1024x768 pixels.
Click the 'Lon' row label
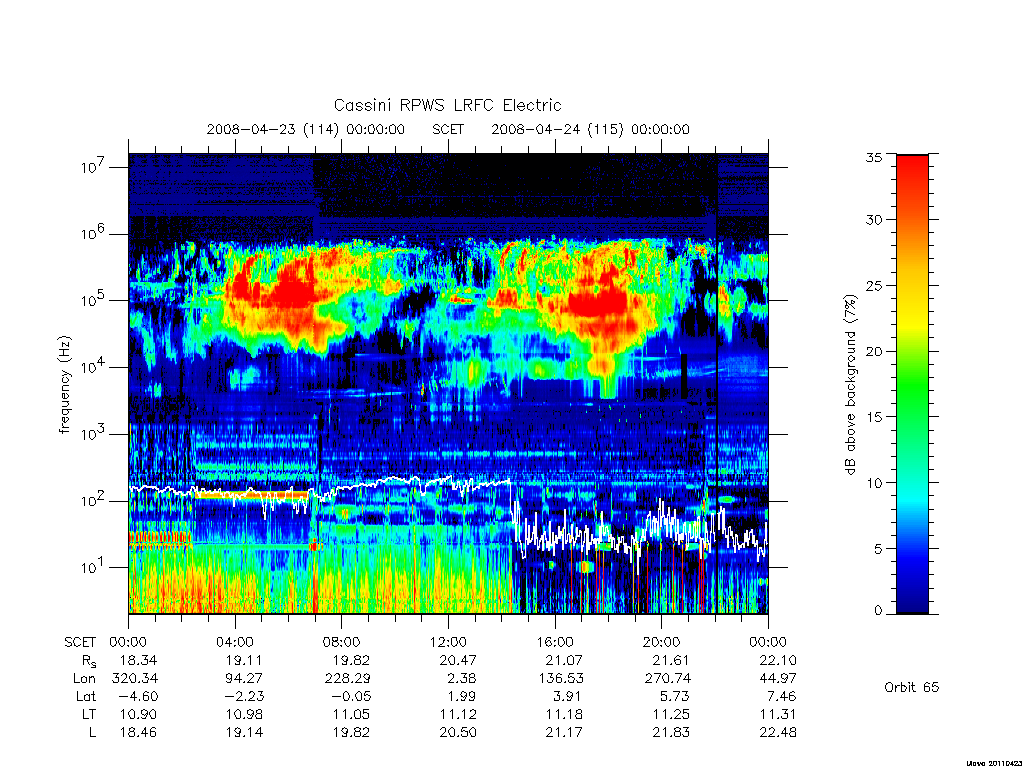click(84, 679)
